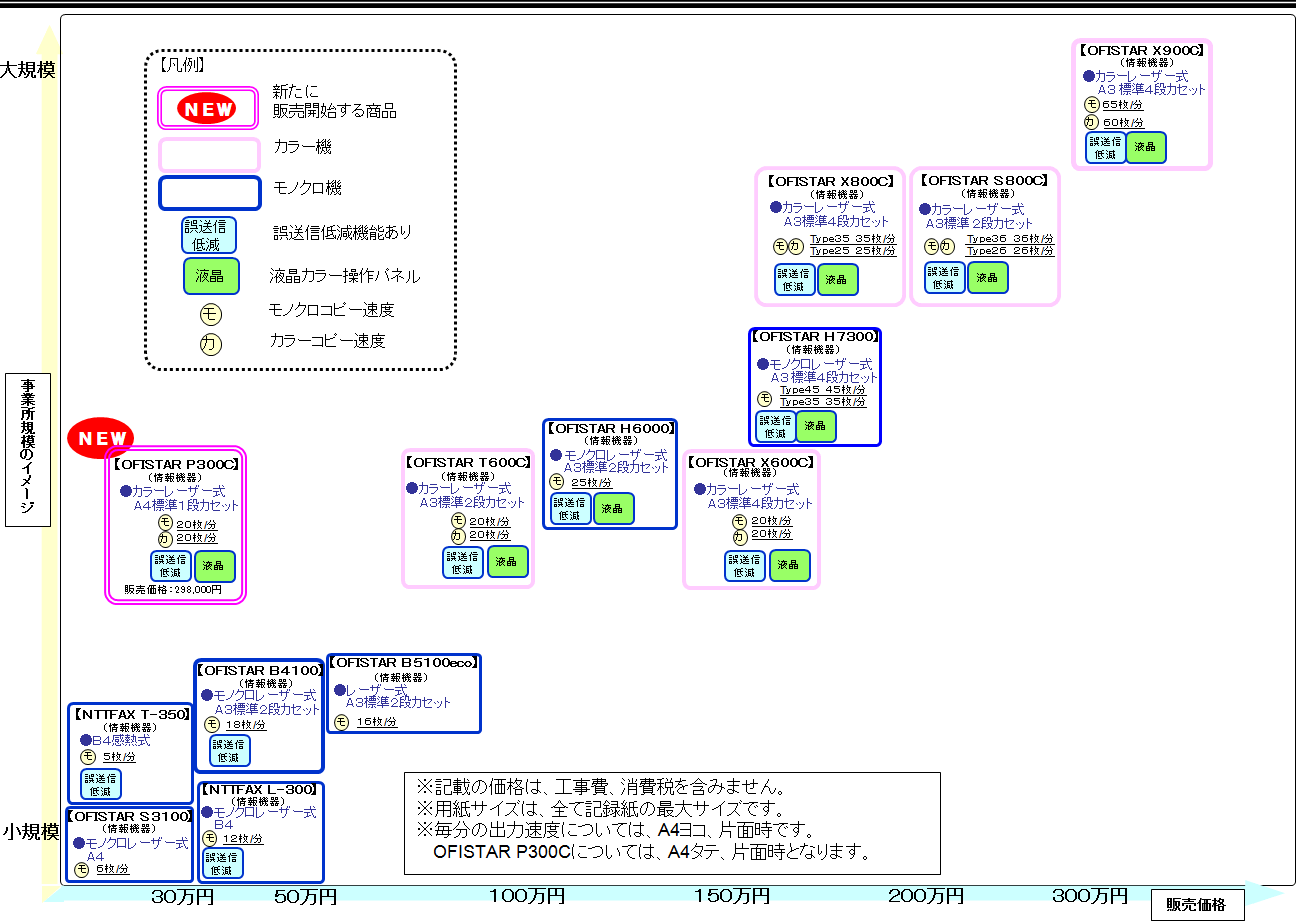Viewport: 1296px width, 921px height.
Task: Click the モ speed icon in OFISTAR S3100 card
Action: tap(81, 870)
